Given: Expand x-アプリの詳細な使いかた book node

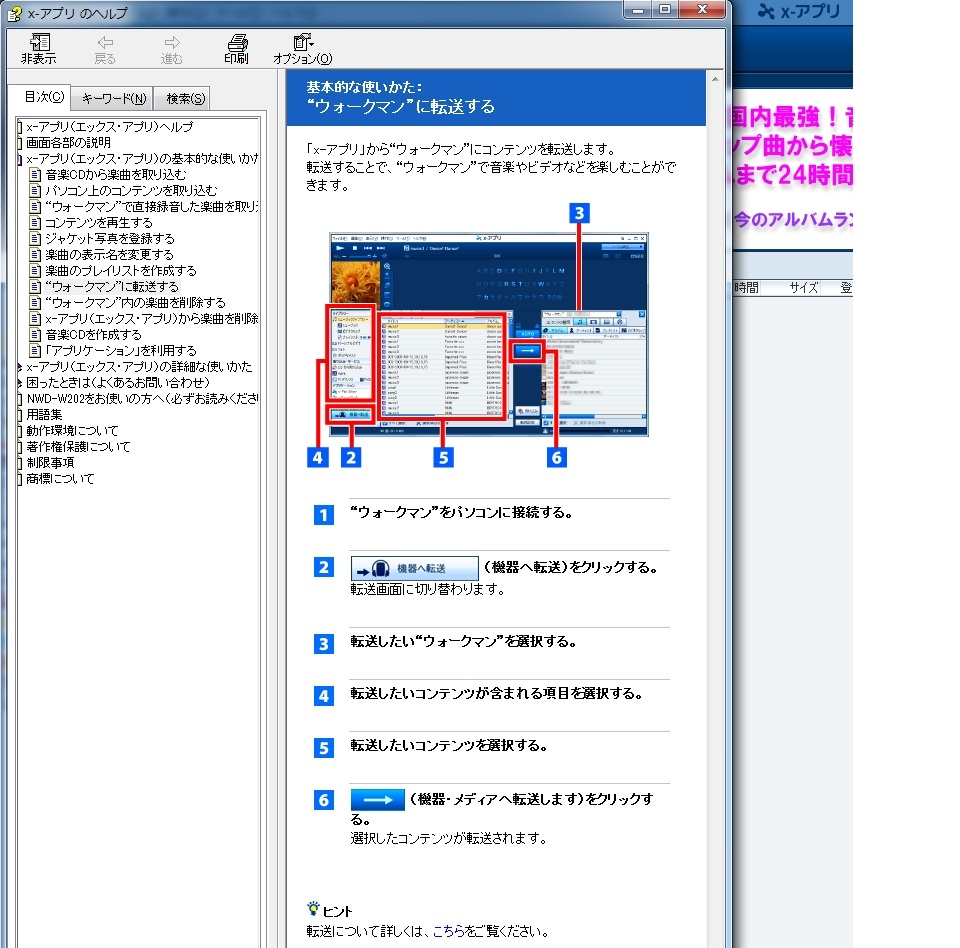Looking at the screenshot, I should 20,367.
